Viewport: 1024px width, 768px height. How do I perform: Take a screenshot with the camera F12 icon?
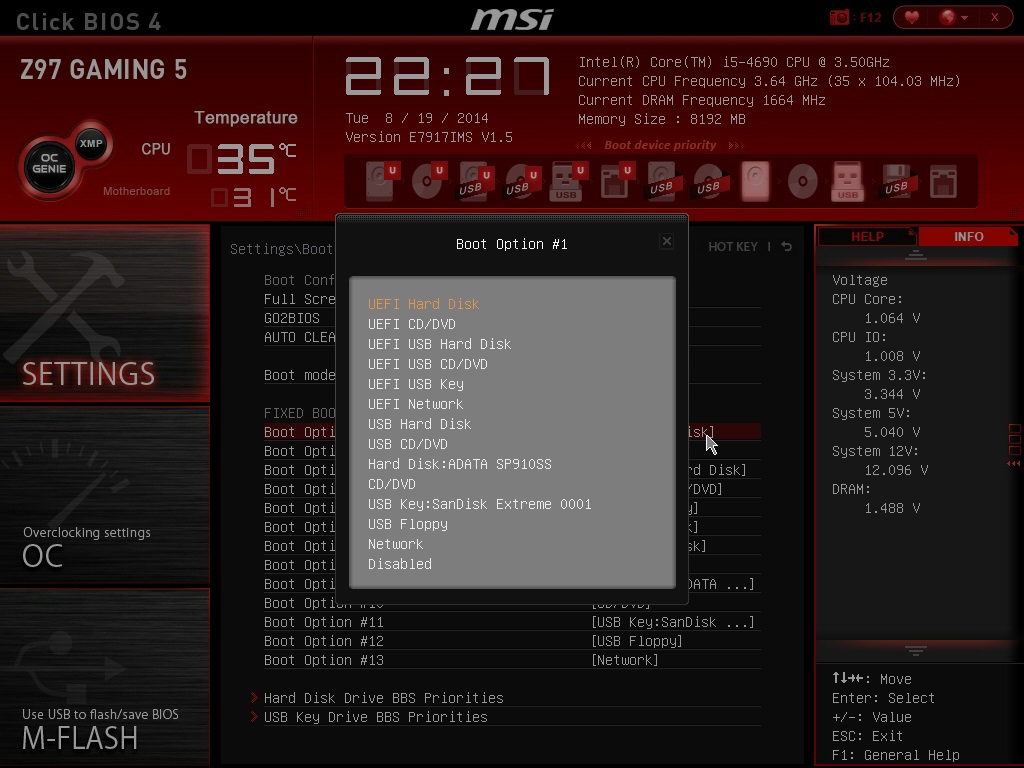(x=855, y=18)
